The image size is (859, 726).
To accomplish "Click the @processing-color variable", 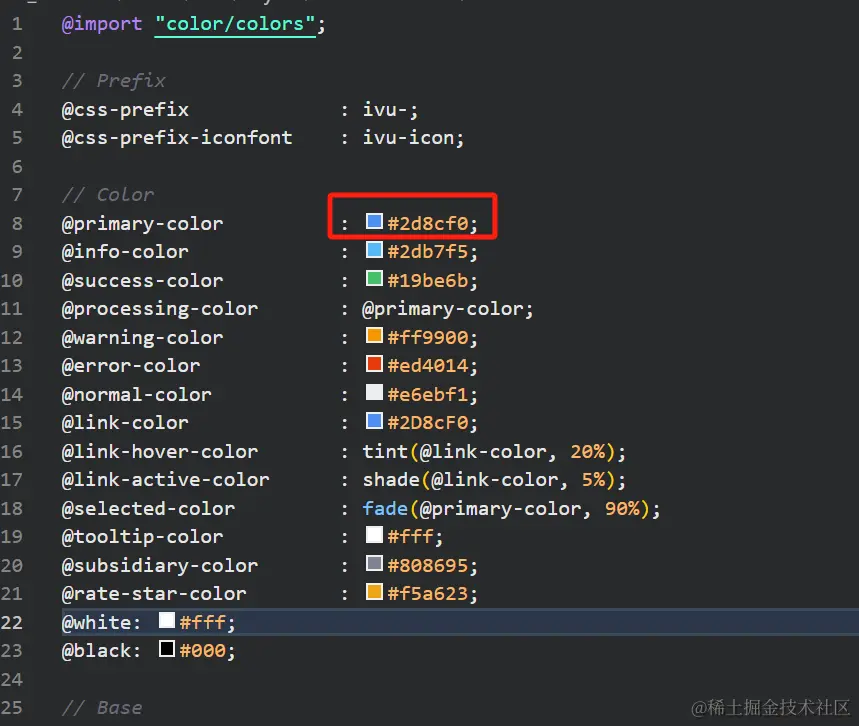I will pyautogui.click(x=159, y=309).
